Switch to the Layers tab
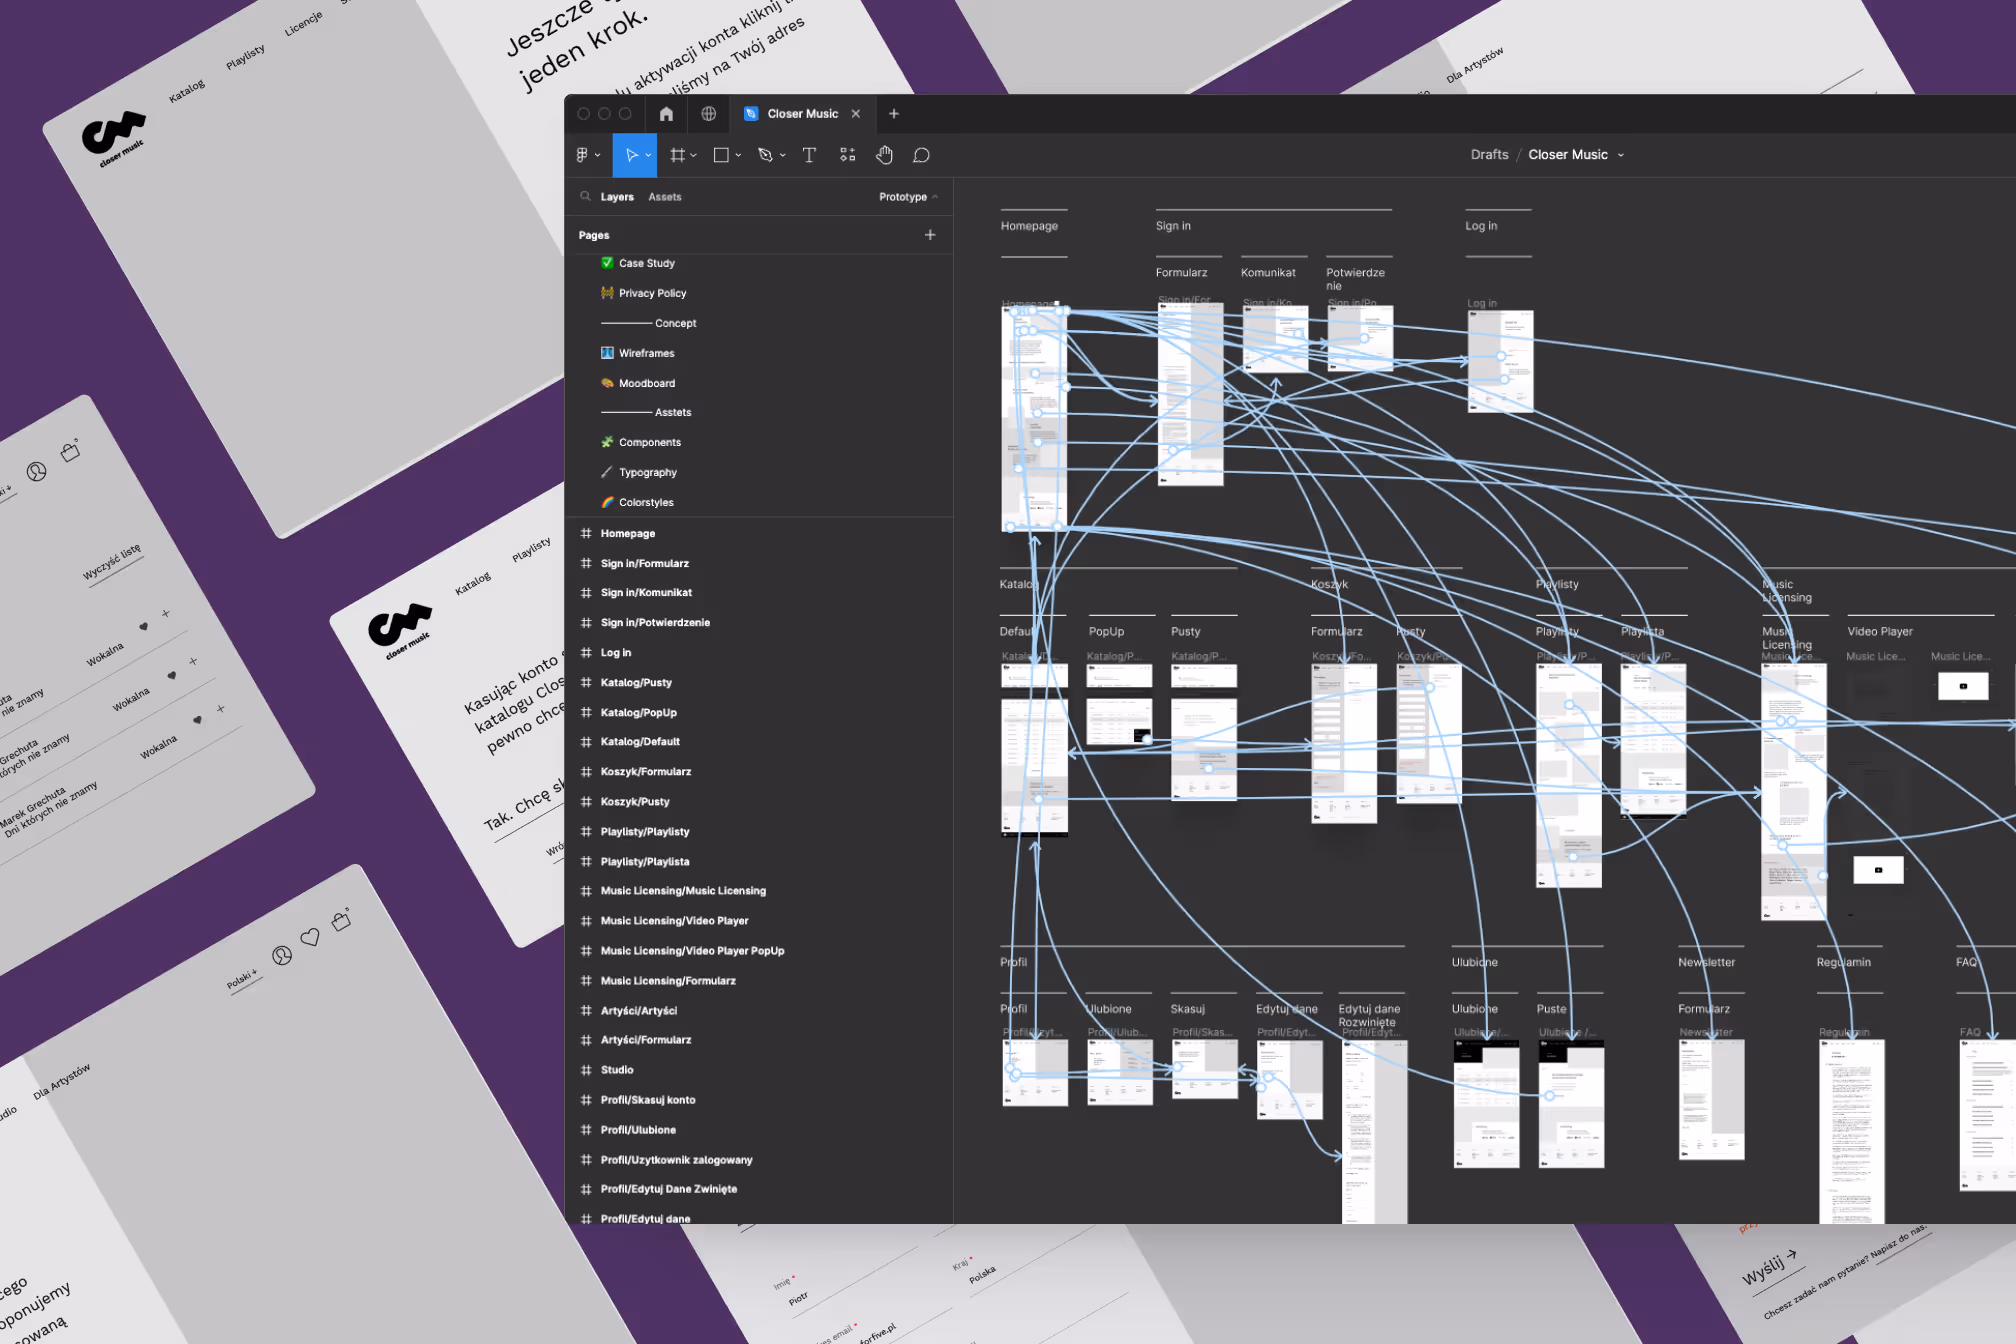 (x=617, y=197)
